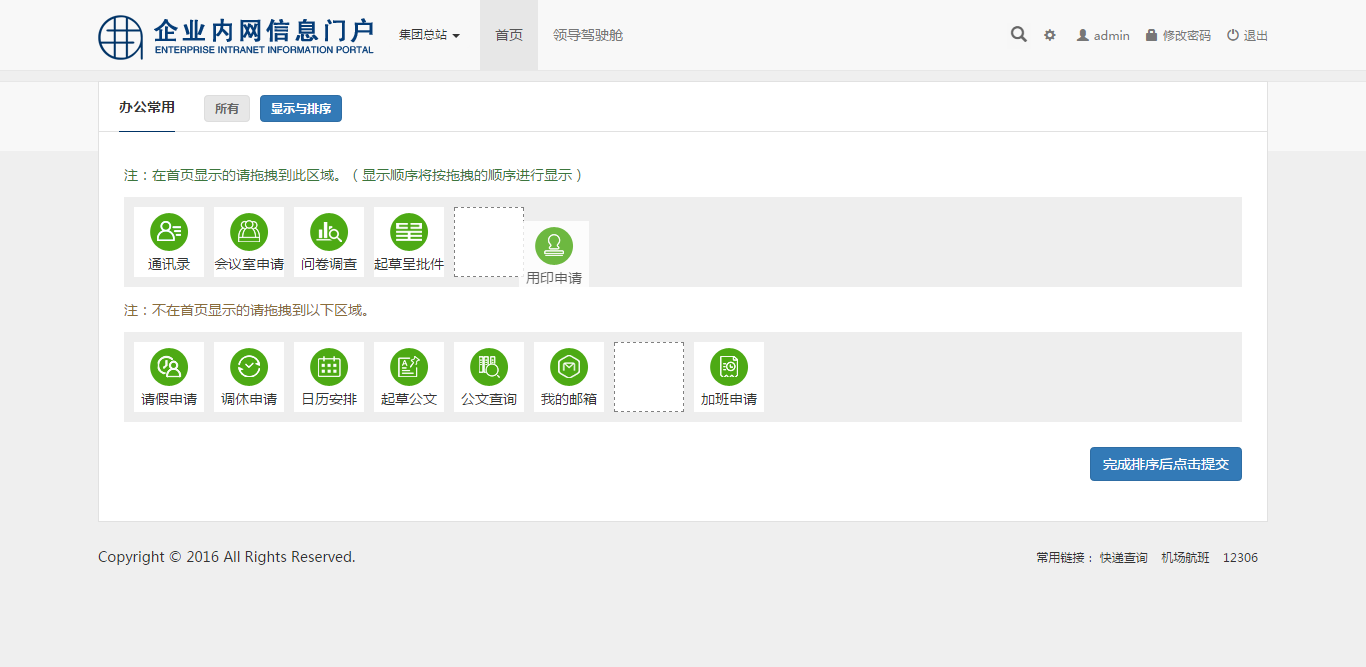Open the 我的邮箱 mailbox icon
This screenshot has height=667, width=1366.
coord(569,368)
